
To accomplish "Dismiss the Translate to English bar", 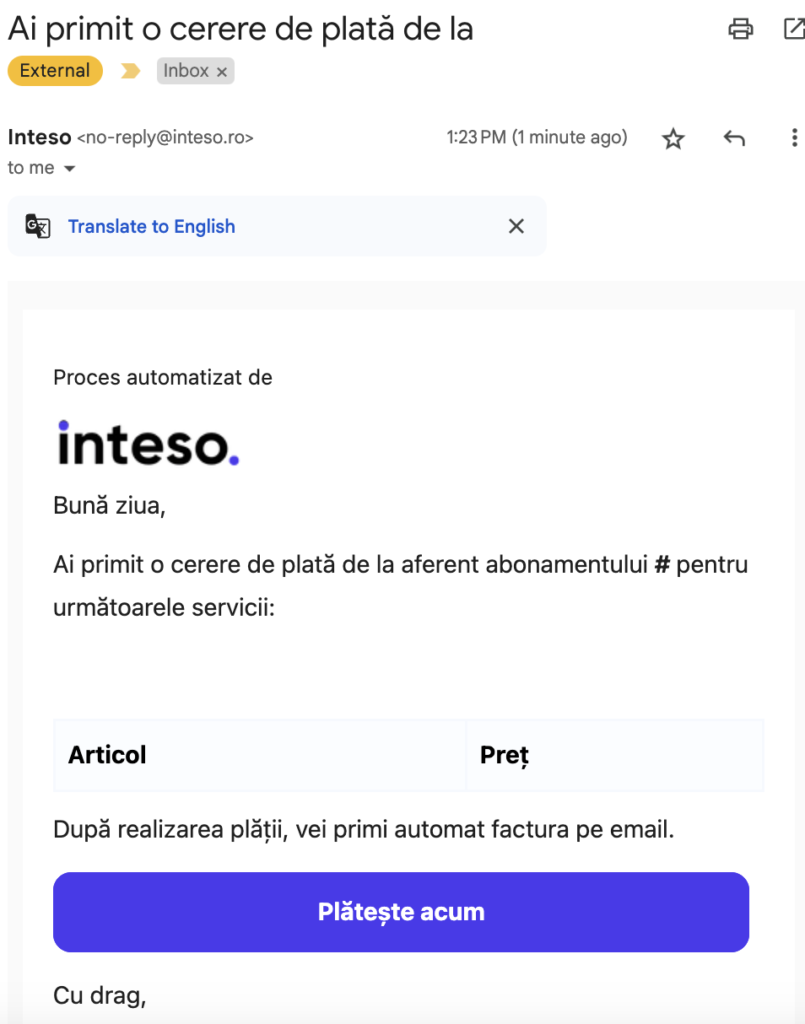I will [x=516, y=226].
